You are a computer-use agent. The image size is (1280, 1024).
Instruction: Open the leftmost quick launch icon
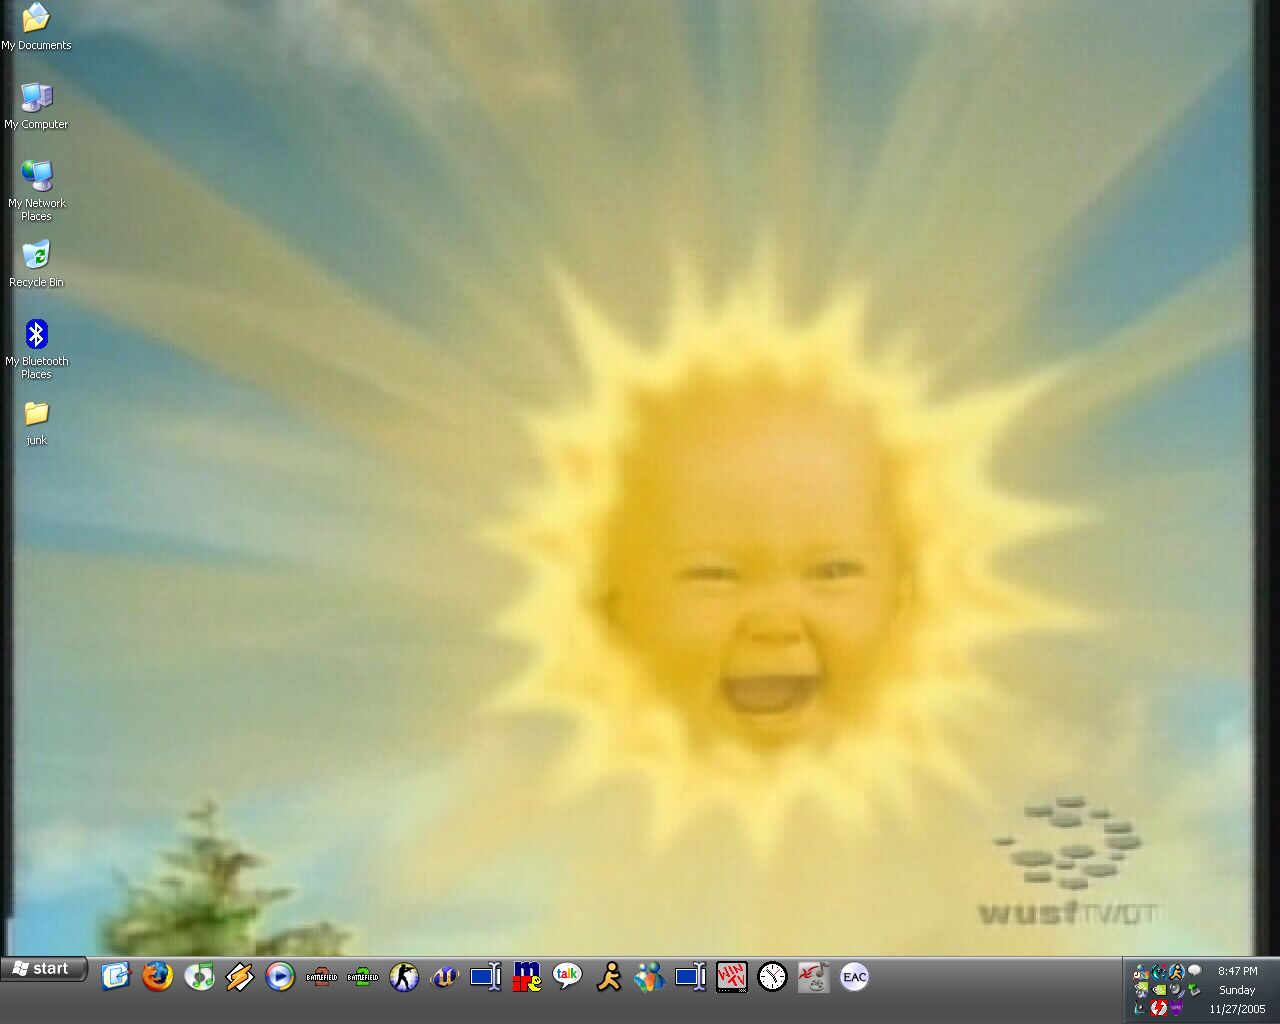tap(116, 976)
